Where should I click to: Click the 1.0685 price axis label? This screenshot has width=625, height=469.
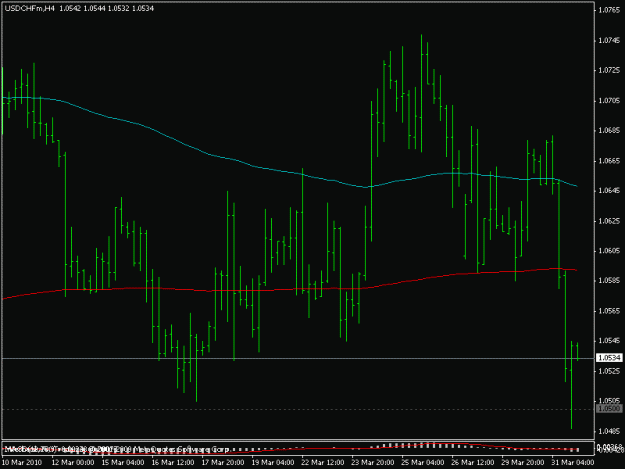(609, 130)
